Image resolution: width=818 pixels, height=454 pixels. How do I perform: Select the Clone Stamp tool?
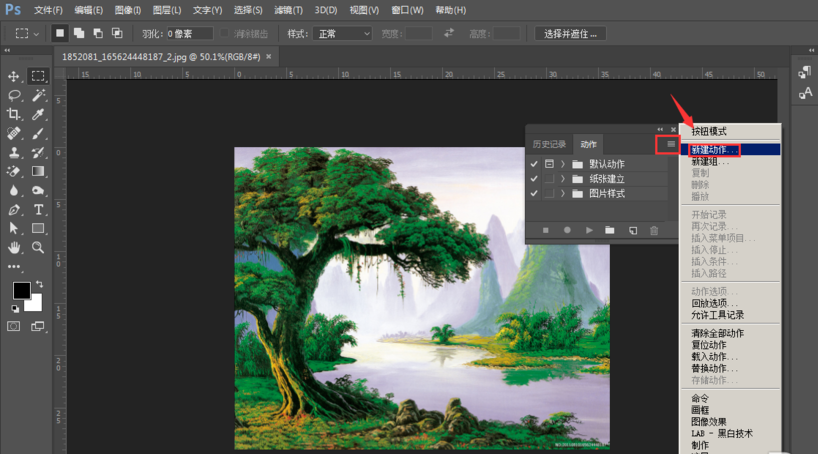[14, 152]
